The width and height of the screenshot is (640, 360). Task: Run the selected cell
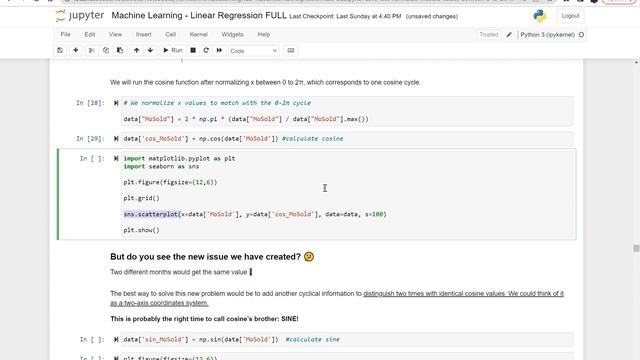click(x=173, y=50)
